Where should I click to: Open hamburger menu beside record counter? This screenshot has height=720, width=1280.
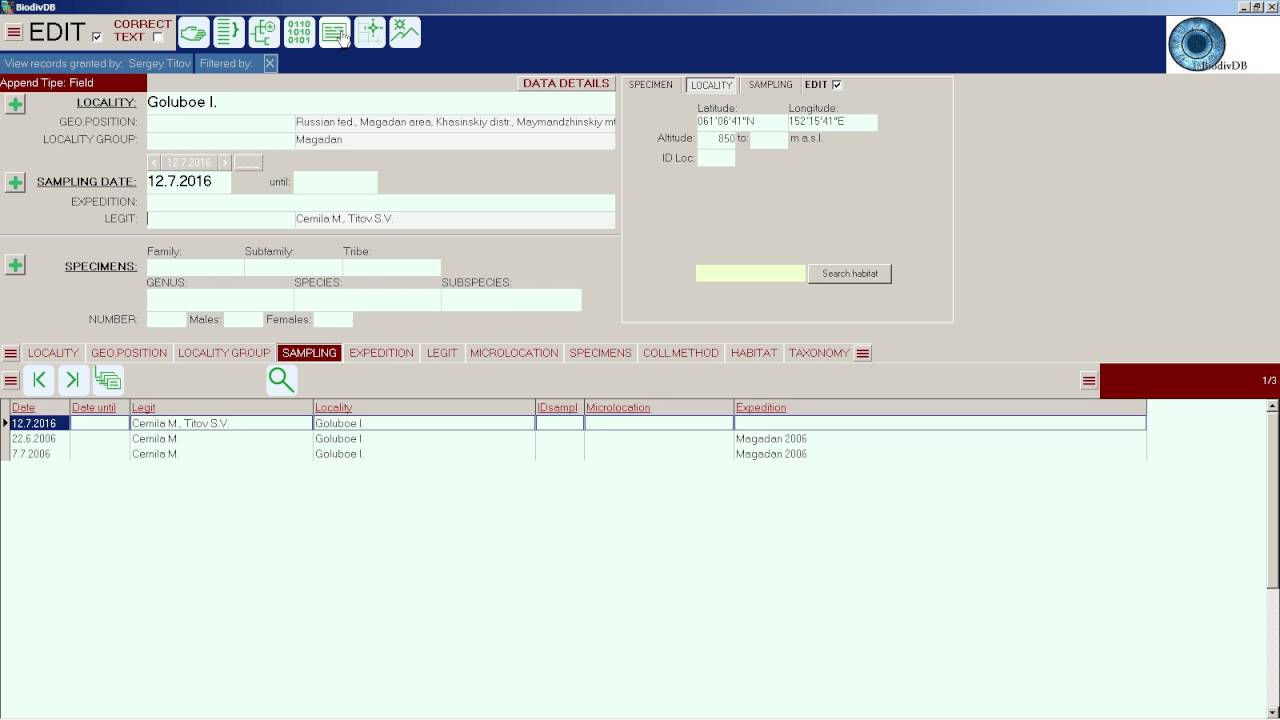(x=1089, y=381)
